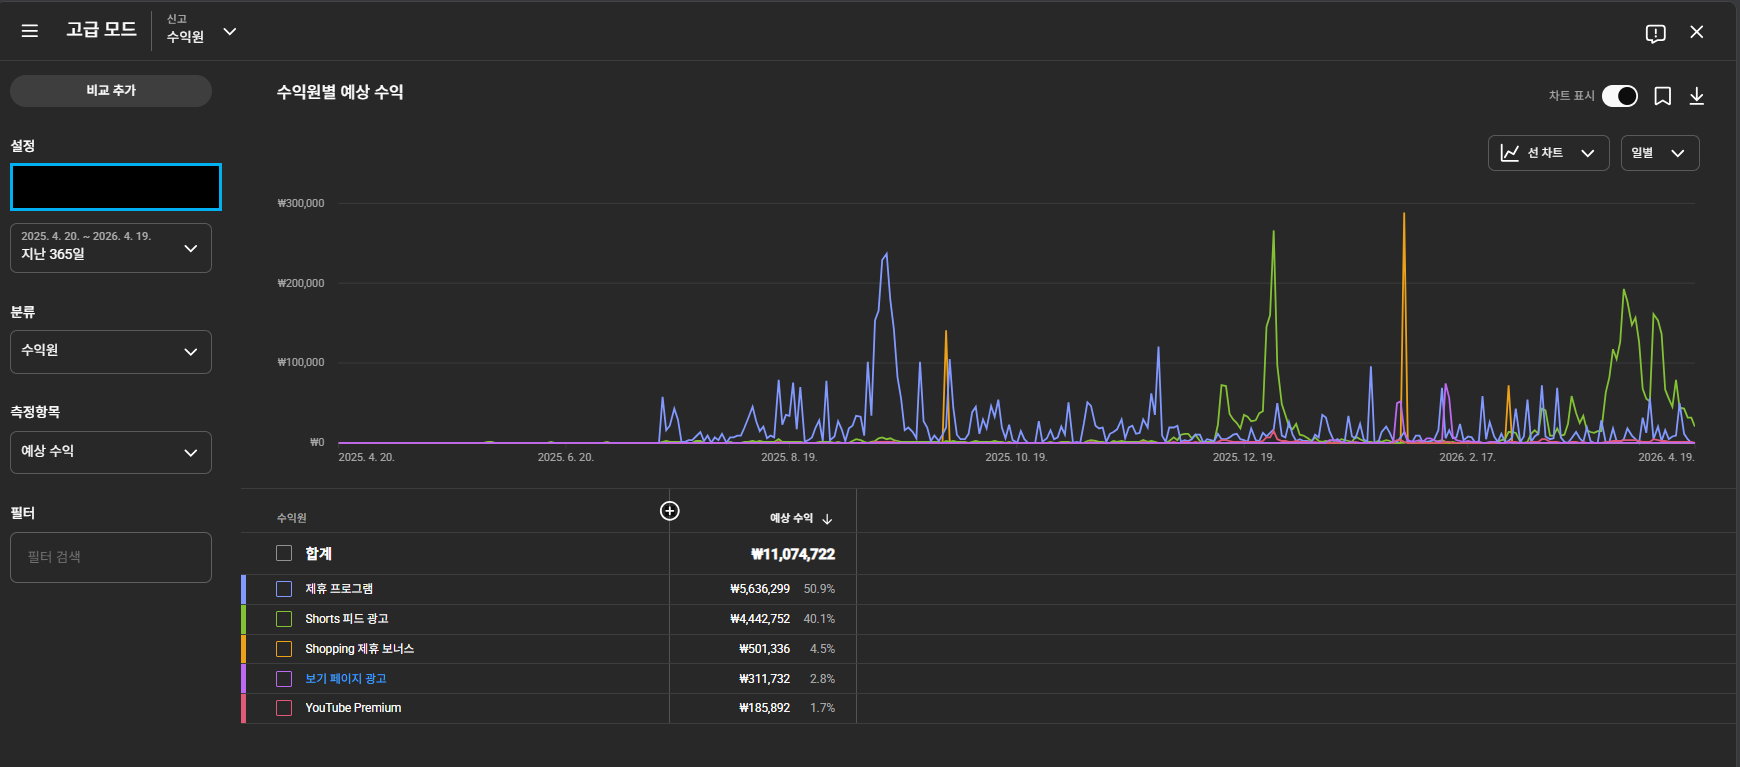Screen dimensions: 1740x767
Task: Click the plus icon to add metric column
Action: click(670, 511)
